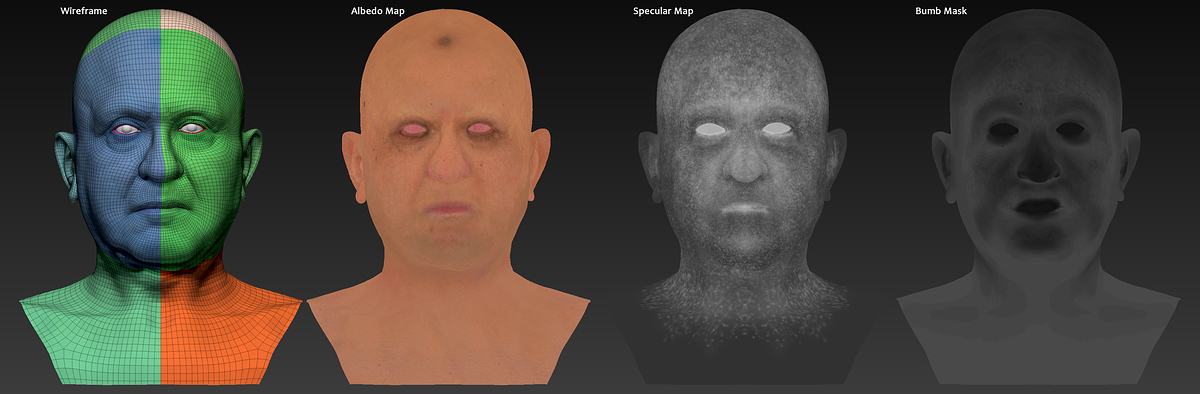Image resolution: width=1200 pixels, height=394 pixels.
Task: Click the Wireframe label text
Action: [x=84, y=10]
